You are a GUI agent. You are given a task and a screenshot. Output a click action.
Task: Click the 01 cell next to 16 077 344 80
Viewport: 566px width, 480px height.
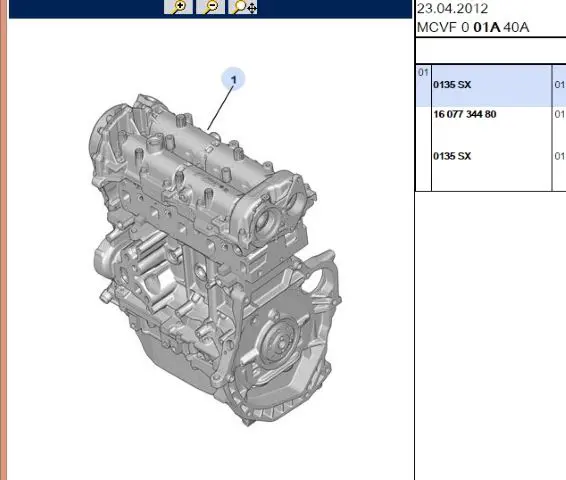point(560,114)
